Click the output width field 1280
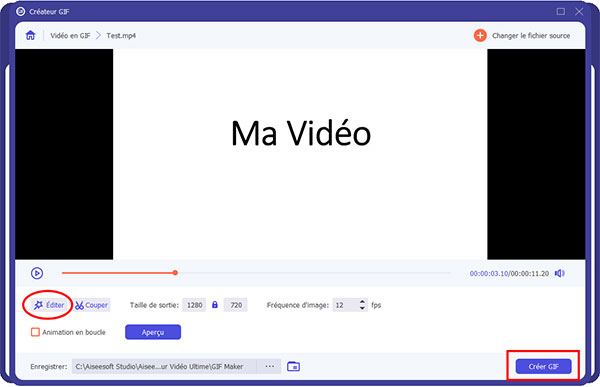This screenshot has width=600, height=387. pos(194,305)
